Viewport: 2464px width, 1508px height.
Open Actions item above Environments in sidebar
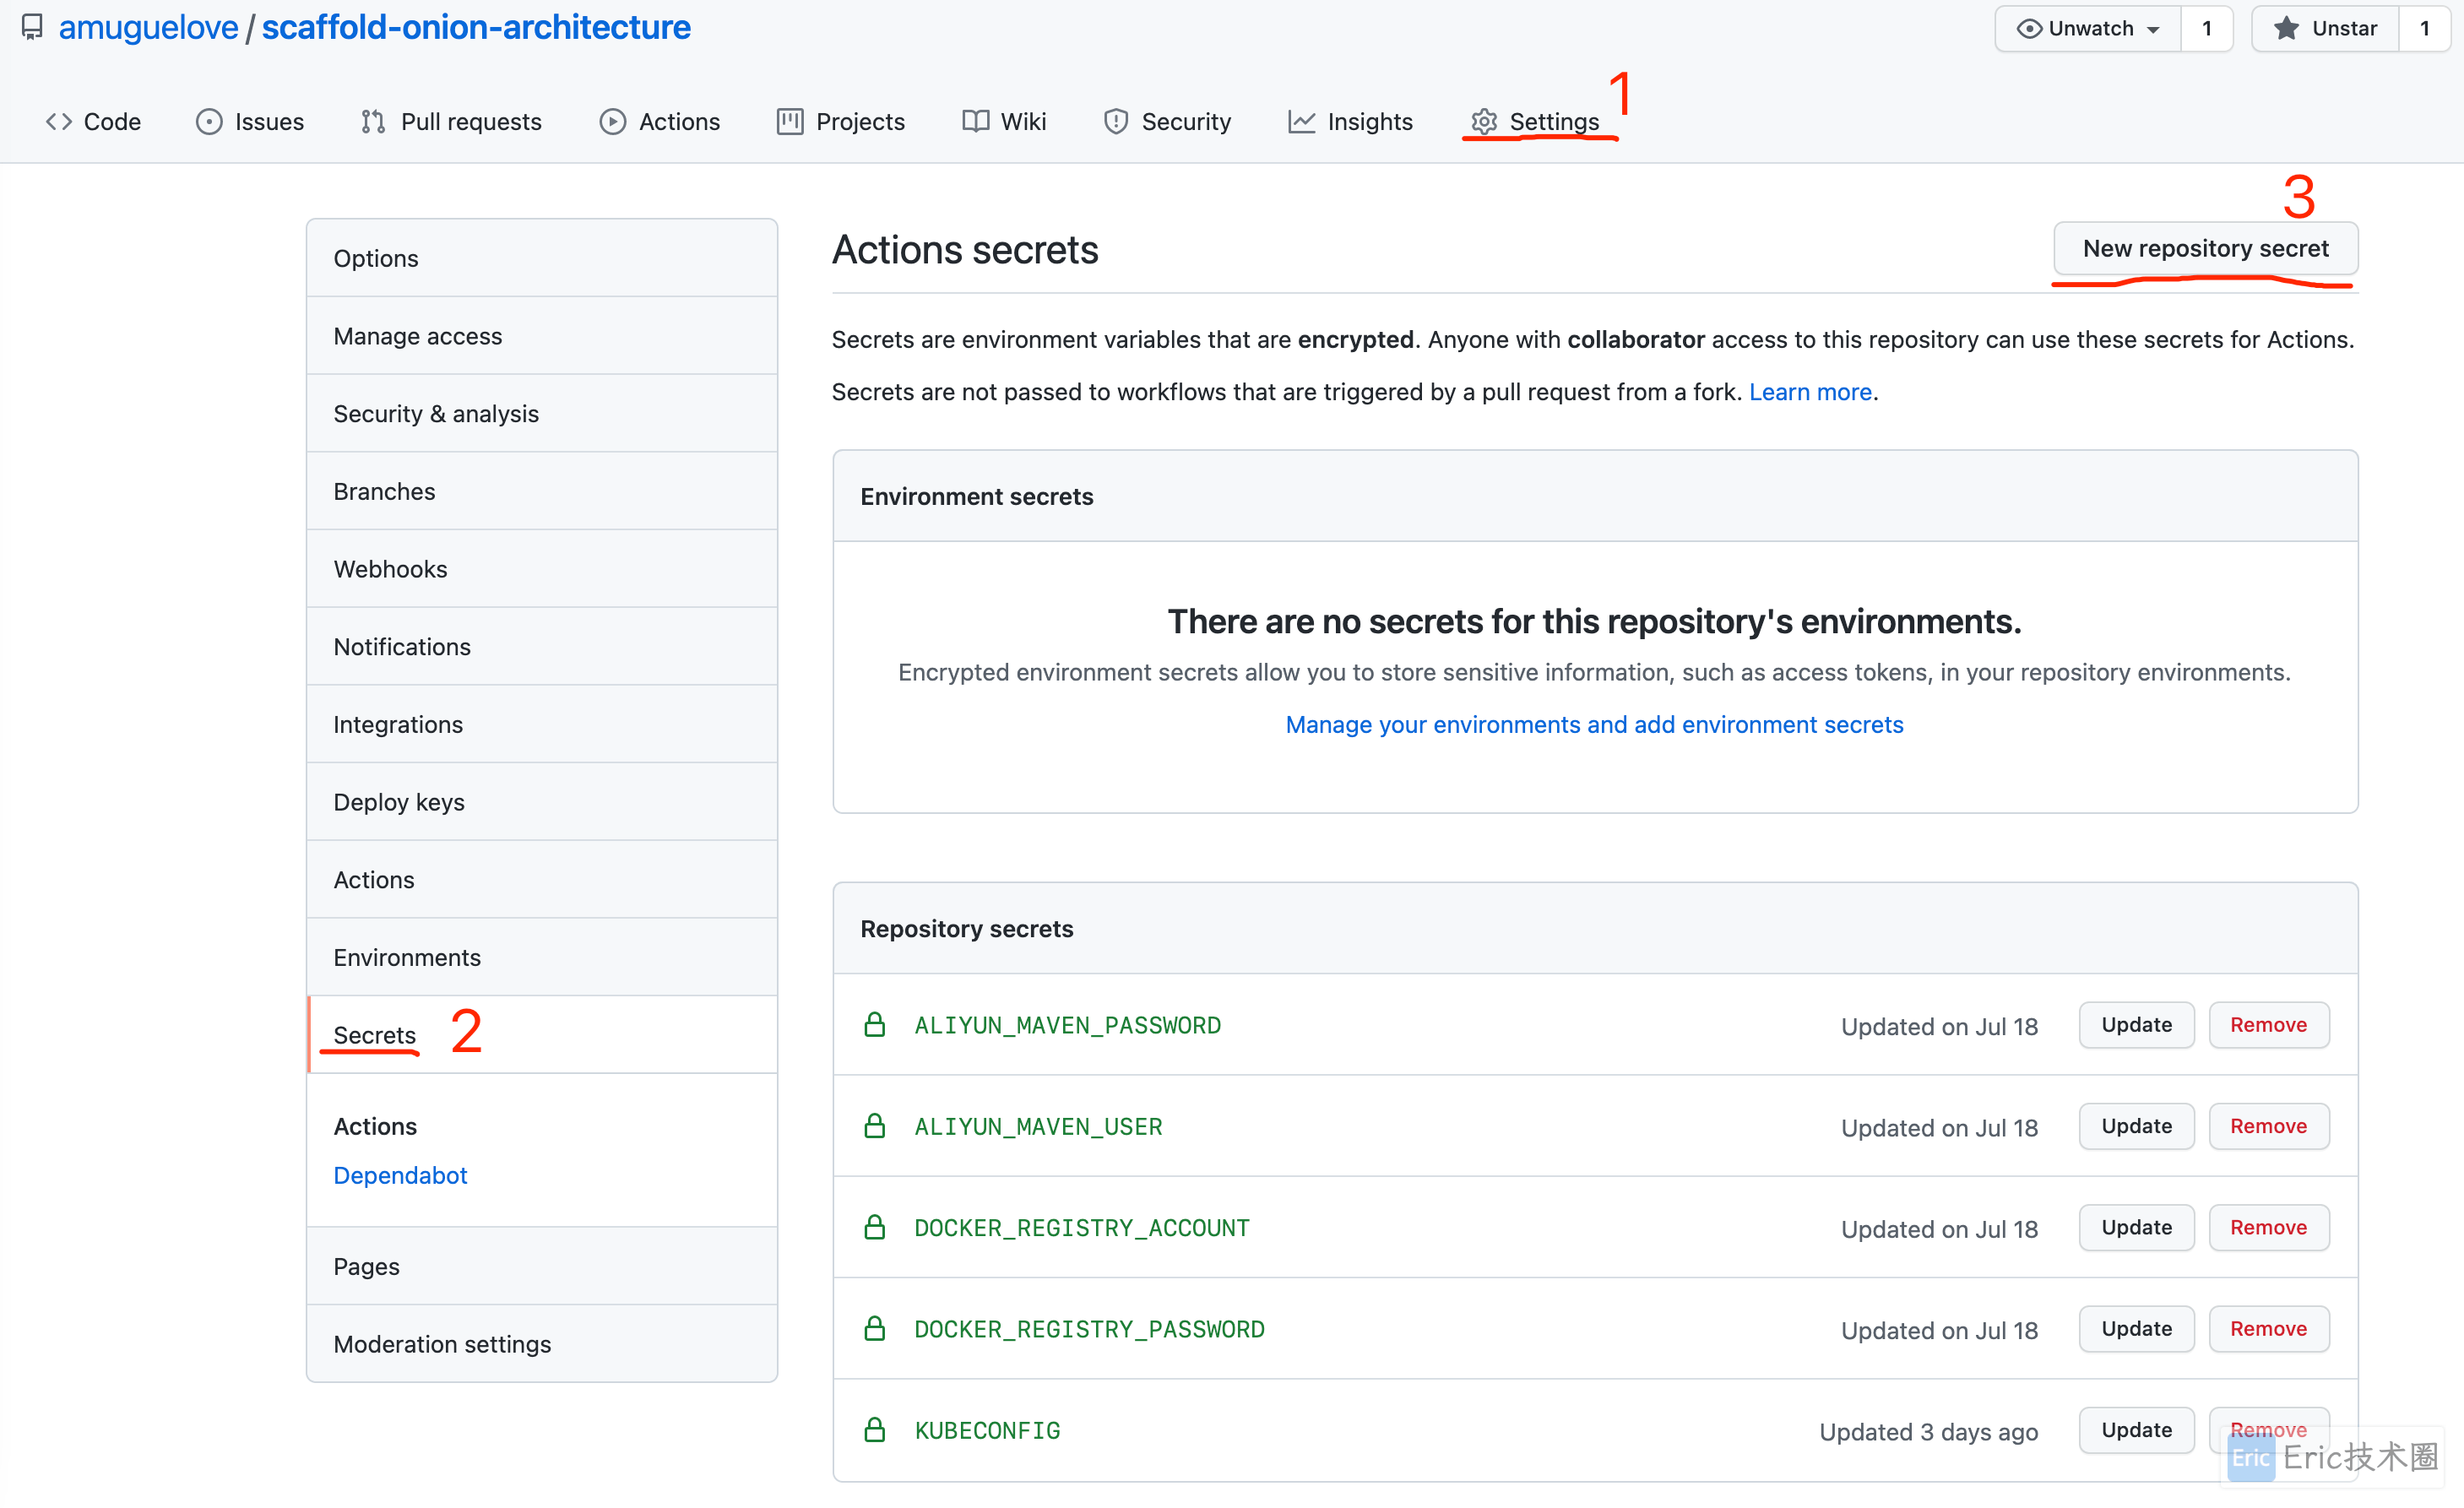coord(542,879)
